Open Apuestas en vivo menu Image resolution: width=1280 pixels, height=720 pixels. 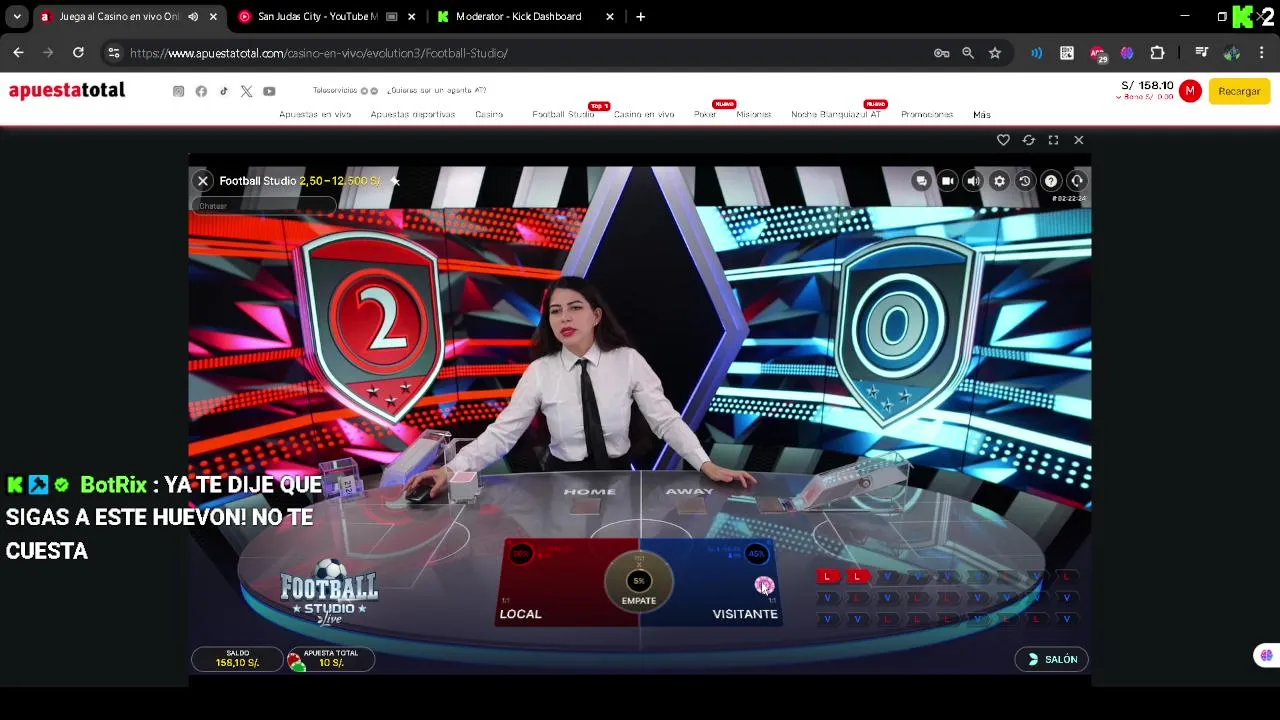[x=315, y=114]
